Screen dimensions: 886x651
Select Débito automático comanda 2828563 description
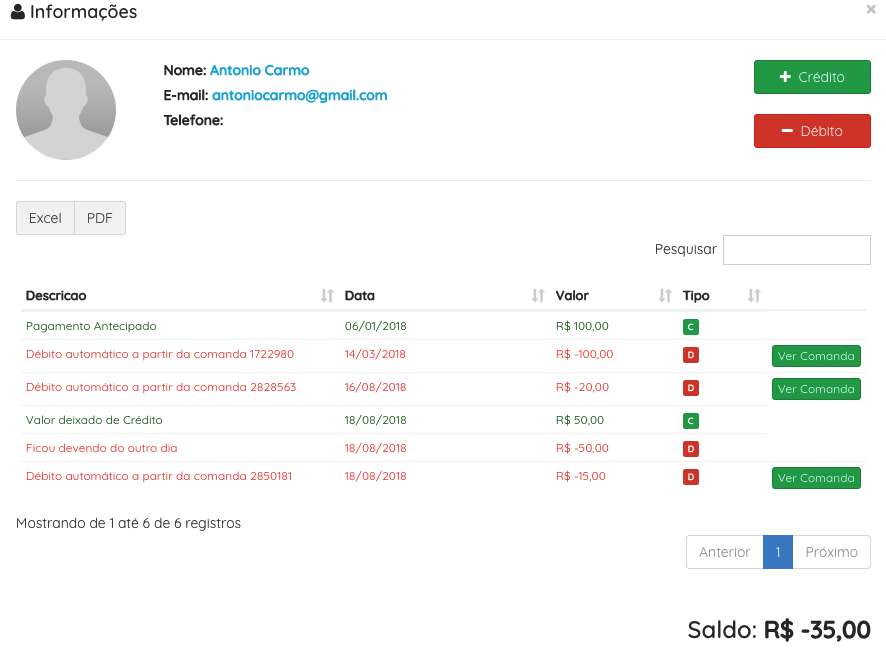(161, 387)
